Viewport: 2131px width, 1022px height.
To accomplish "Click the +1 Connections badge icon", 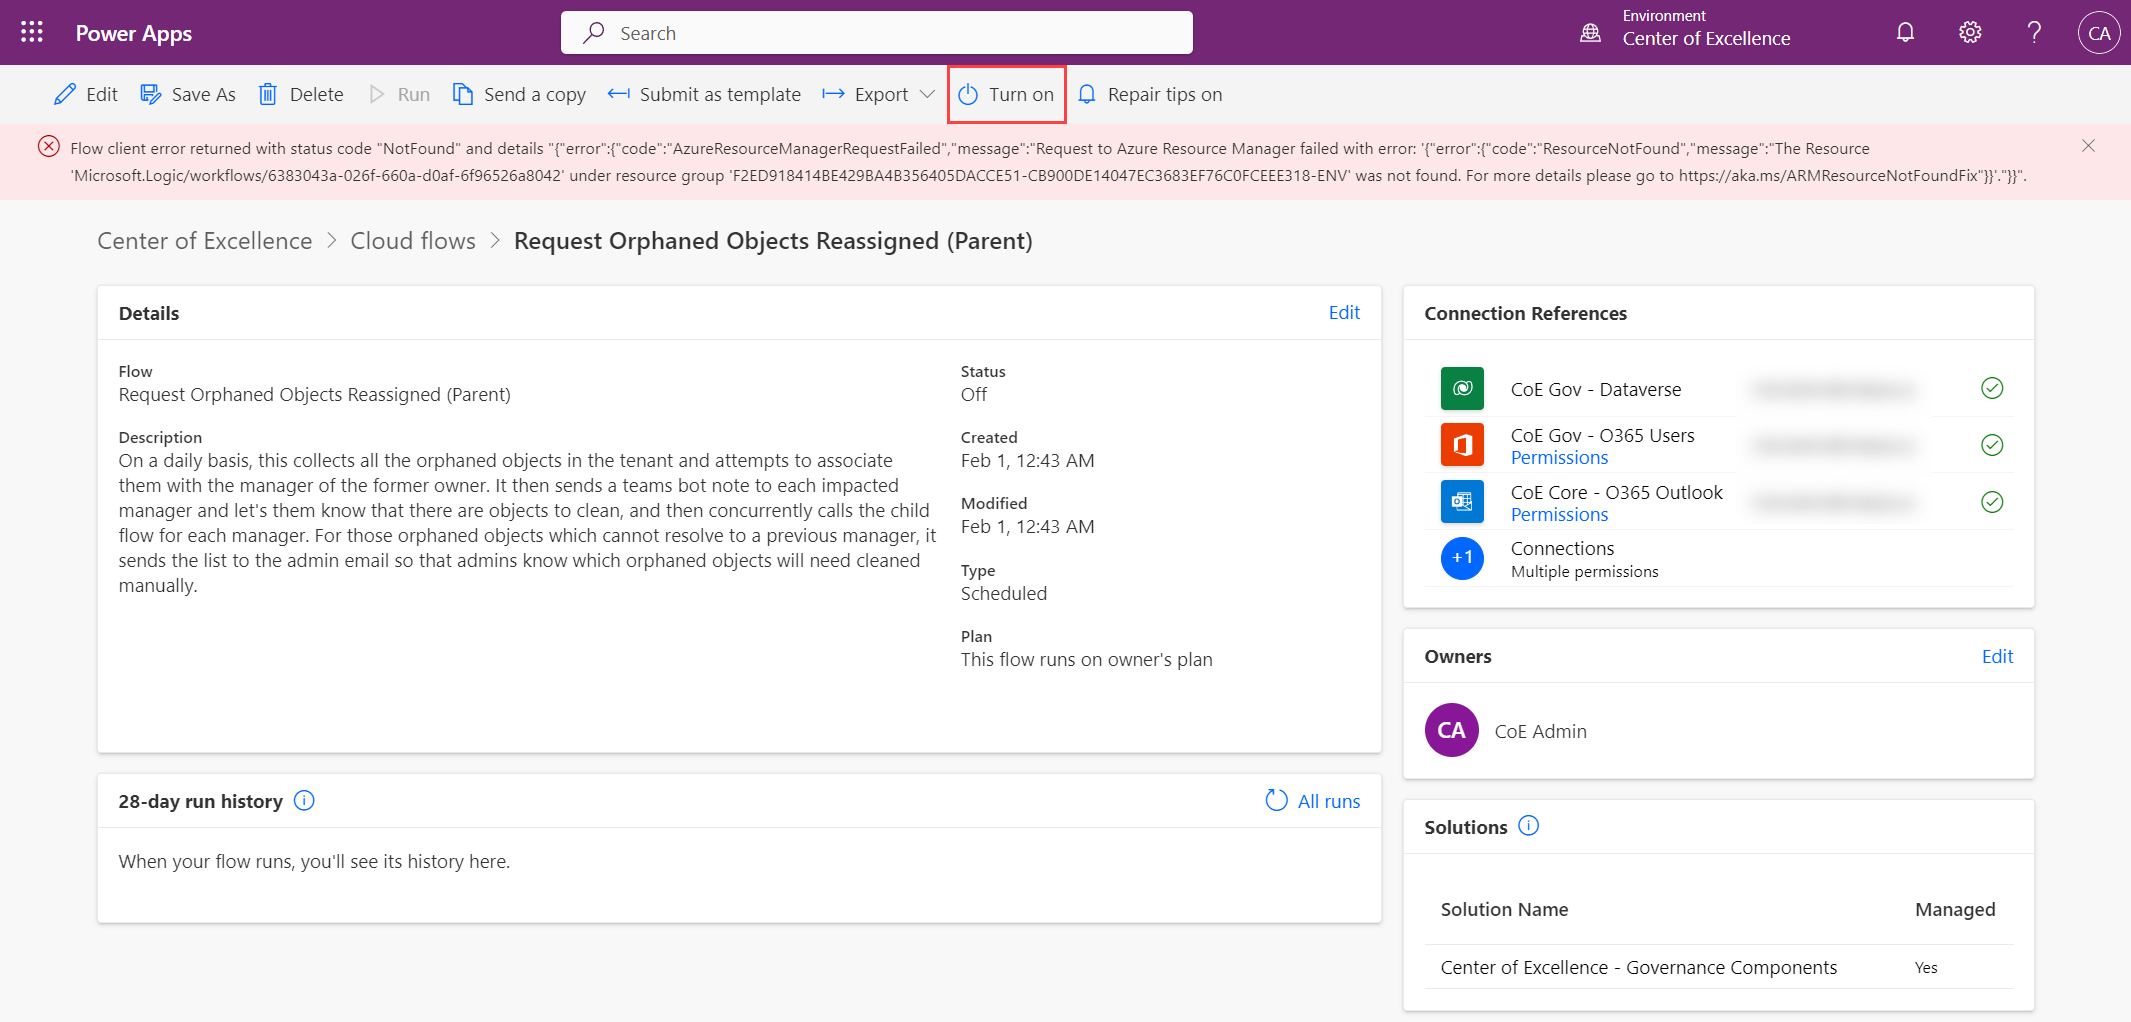I will pyautogui.click(x=1461, y=558).
